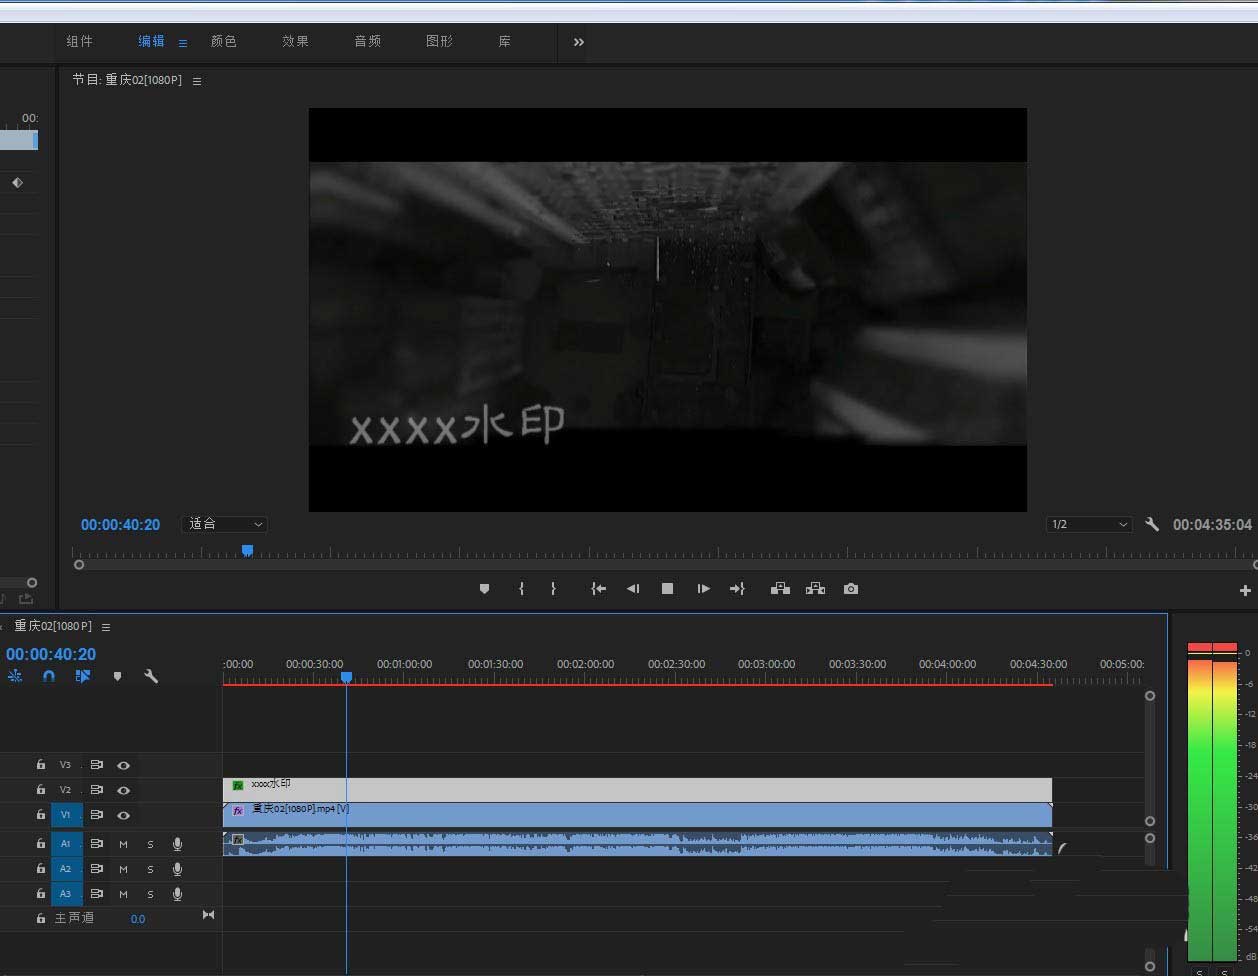
Task: Hide the V2 track with eye icon
Action: tap(124, 790)
